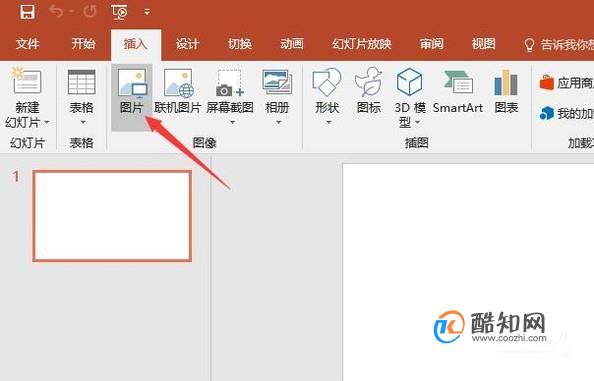Insert a picture with 图片 icon
594x381 pixels.
click(131, 91)
